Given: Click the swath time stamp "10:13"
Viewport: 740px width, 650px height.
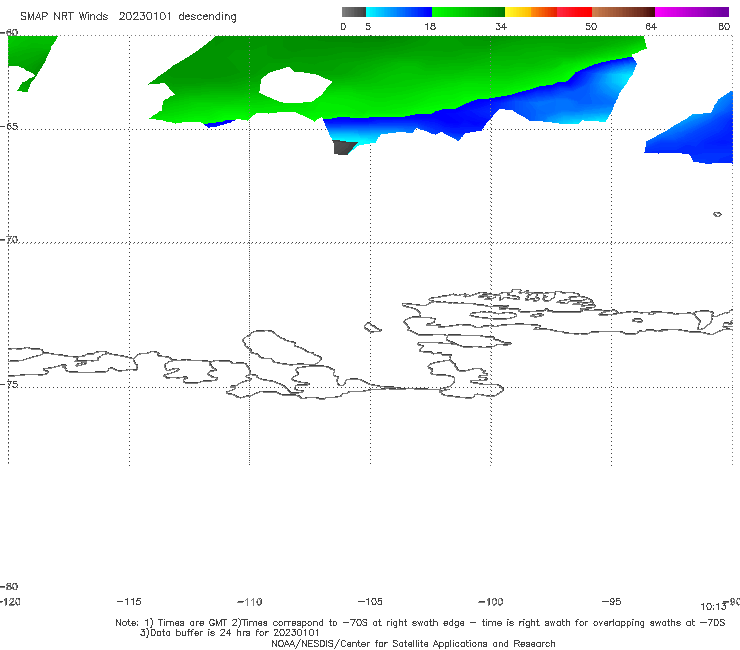Looking at the screenshot, I should [x=713, y=607].
